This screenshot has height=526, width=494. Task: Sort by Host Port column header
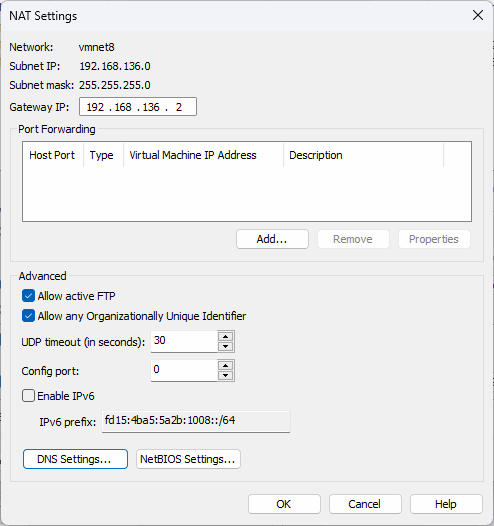[x=53, y=155]
